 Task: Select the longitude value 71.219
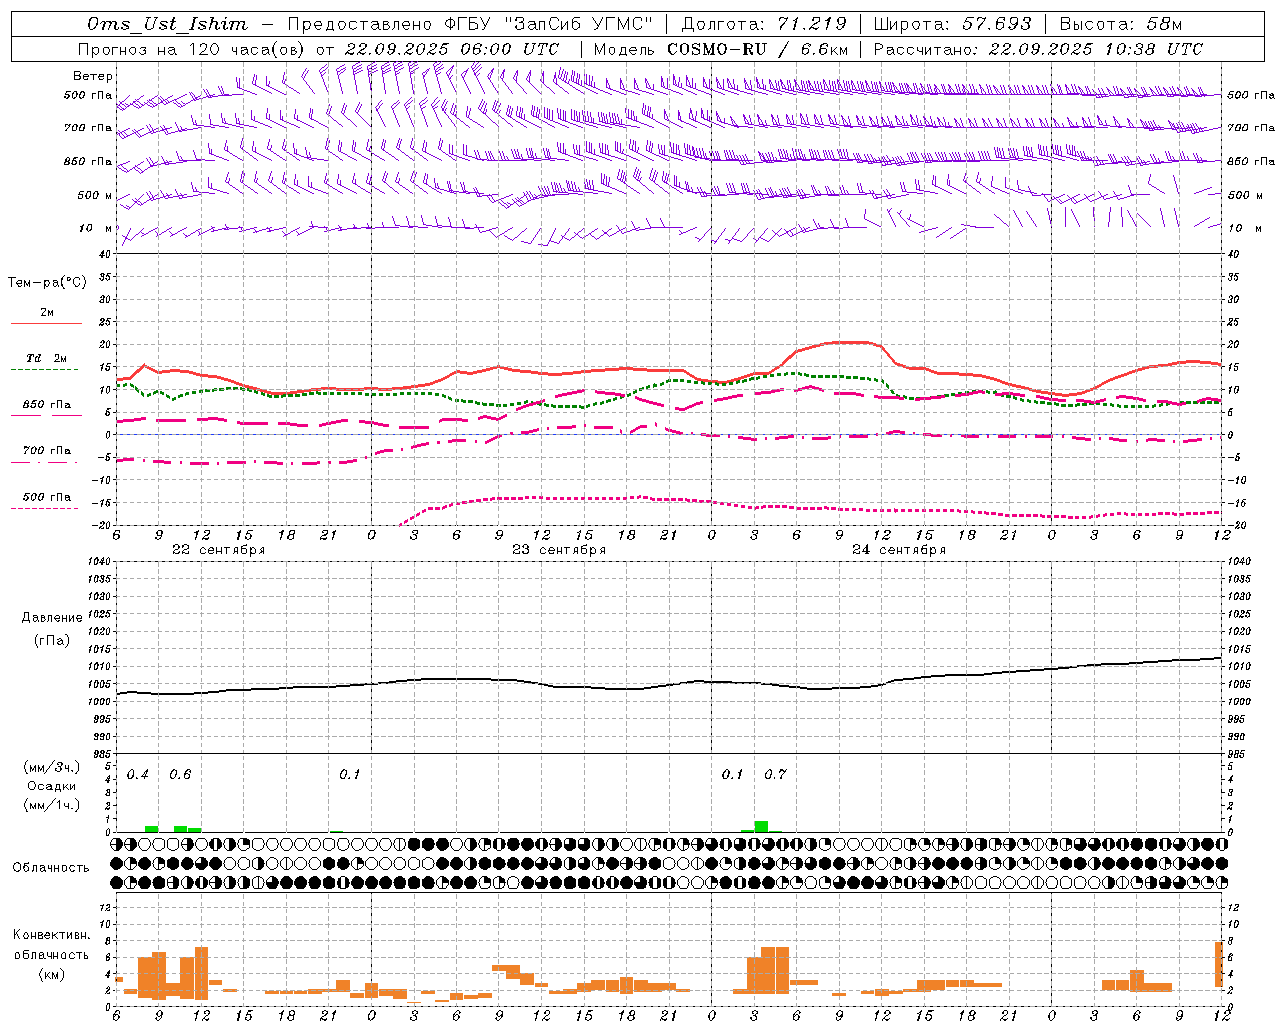point(810,24)
